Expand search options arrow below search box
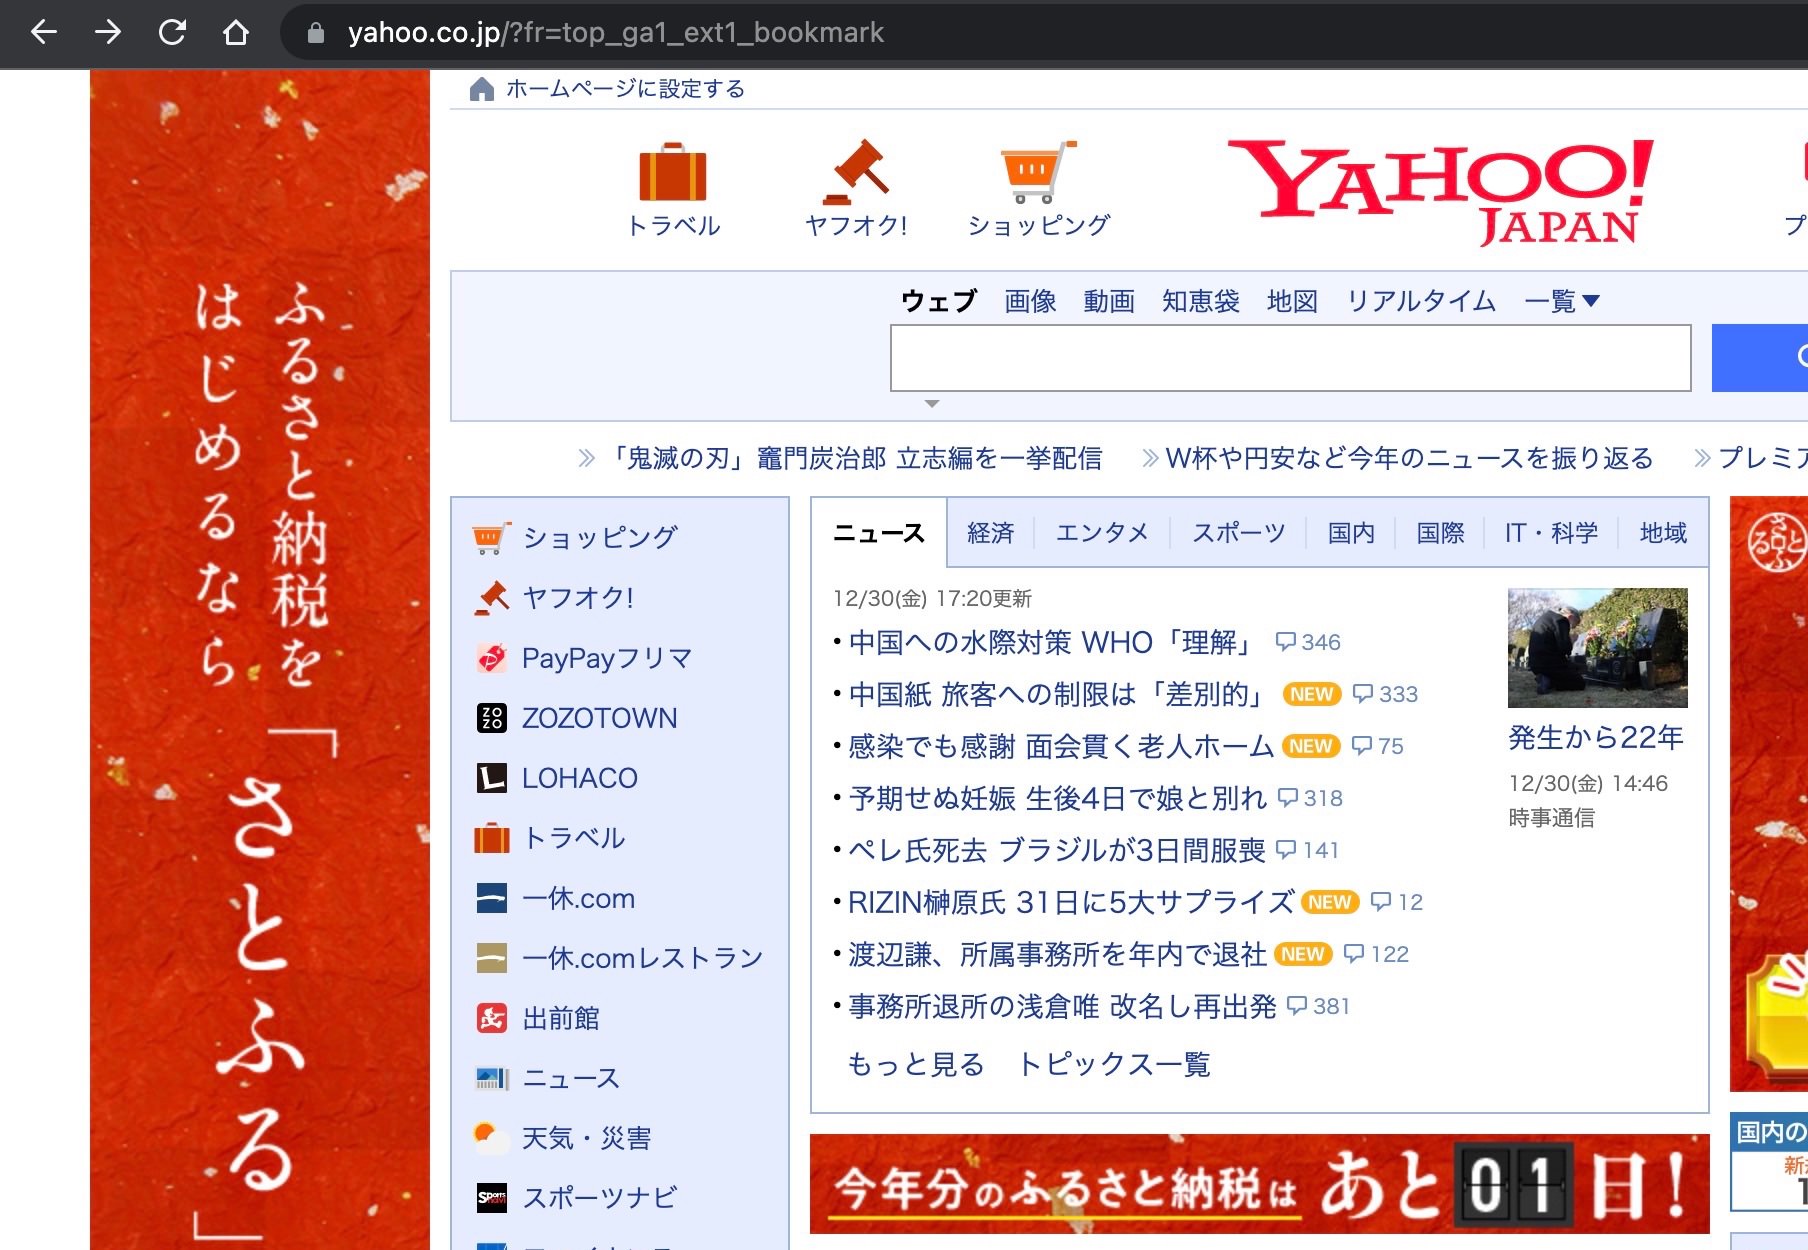 click(932, 404)
